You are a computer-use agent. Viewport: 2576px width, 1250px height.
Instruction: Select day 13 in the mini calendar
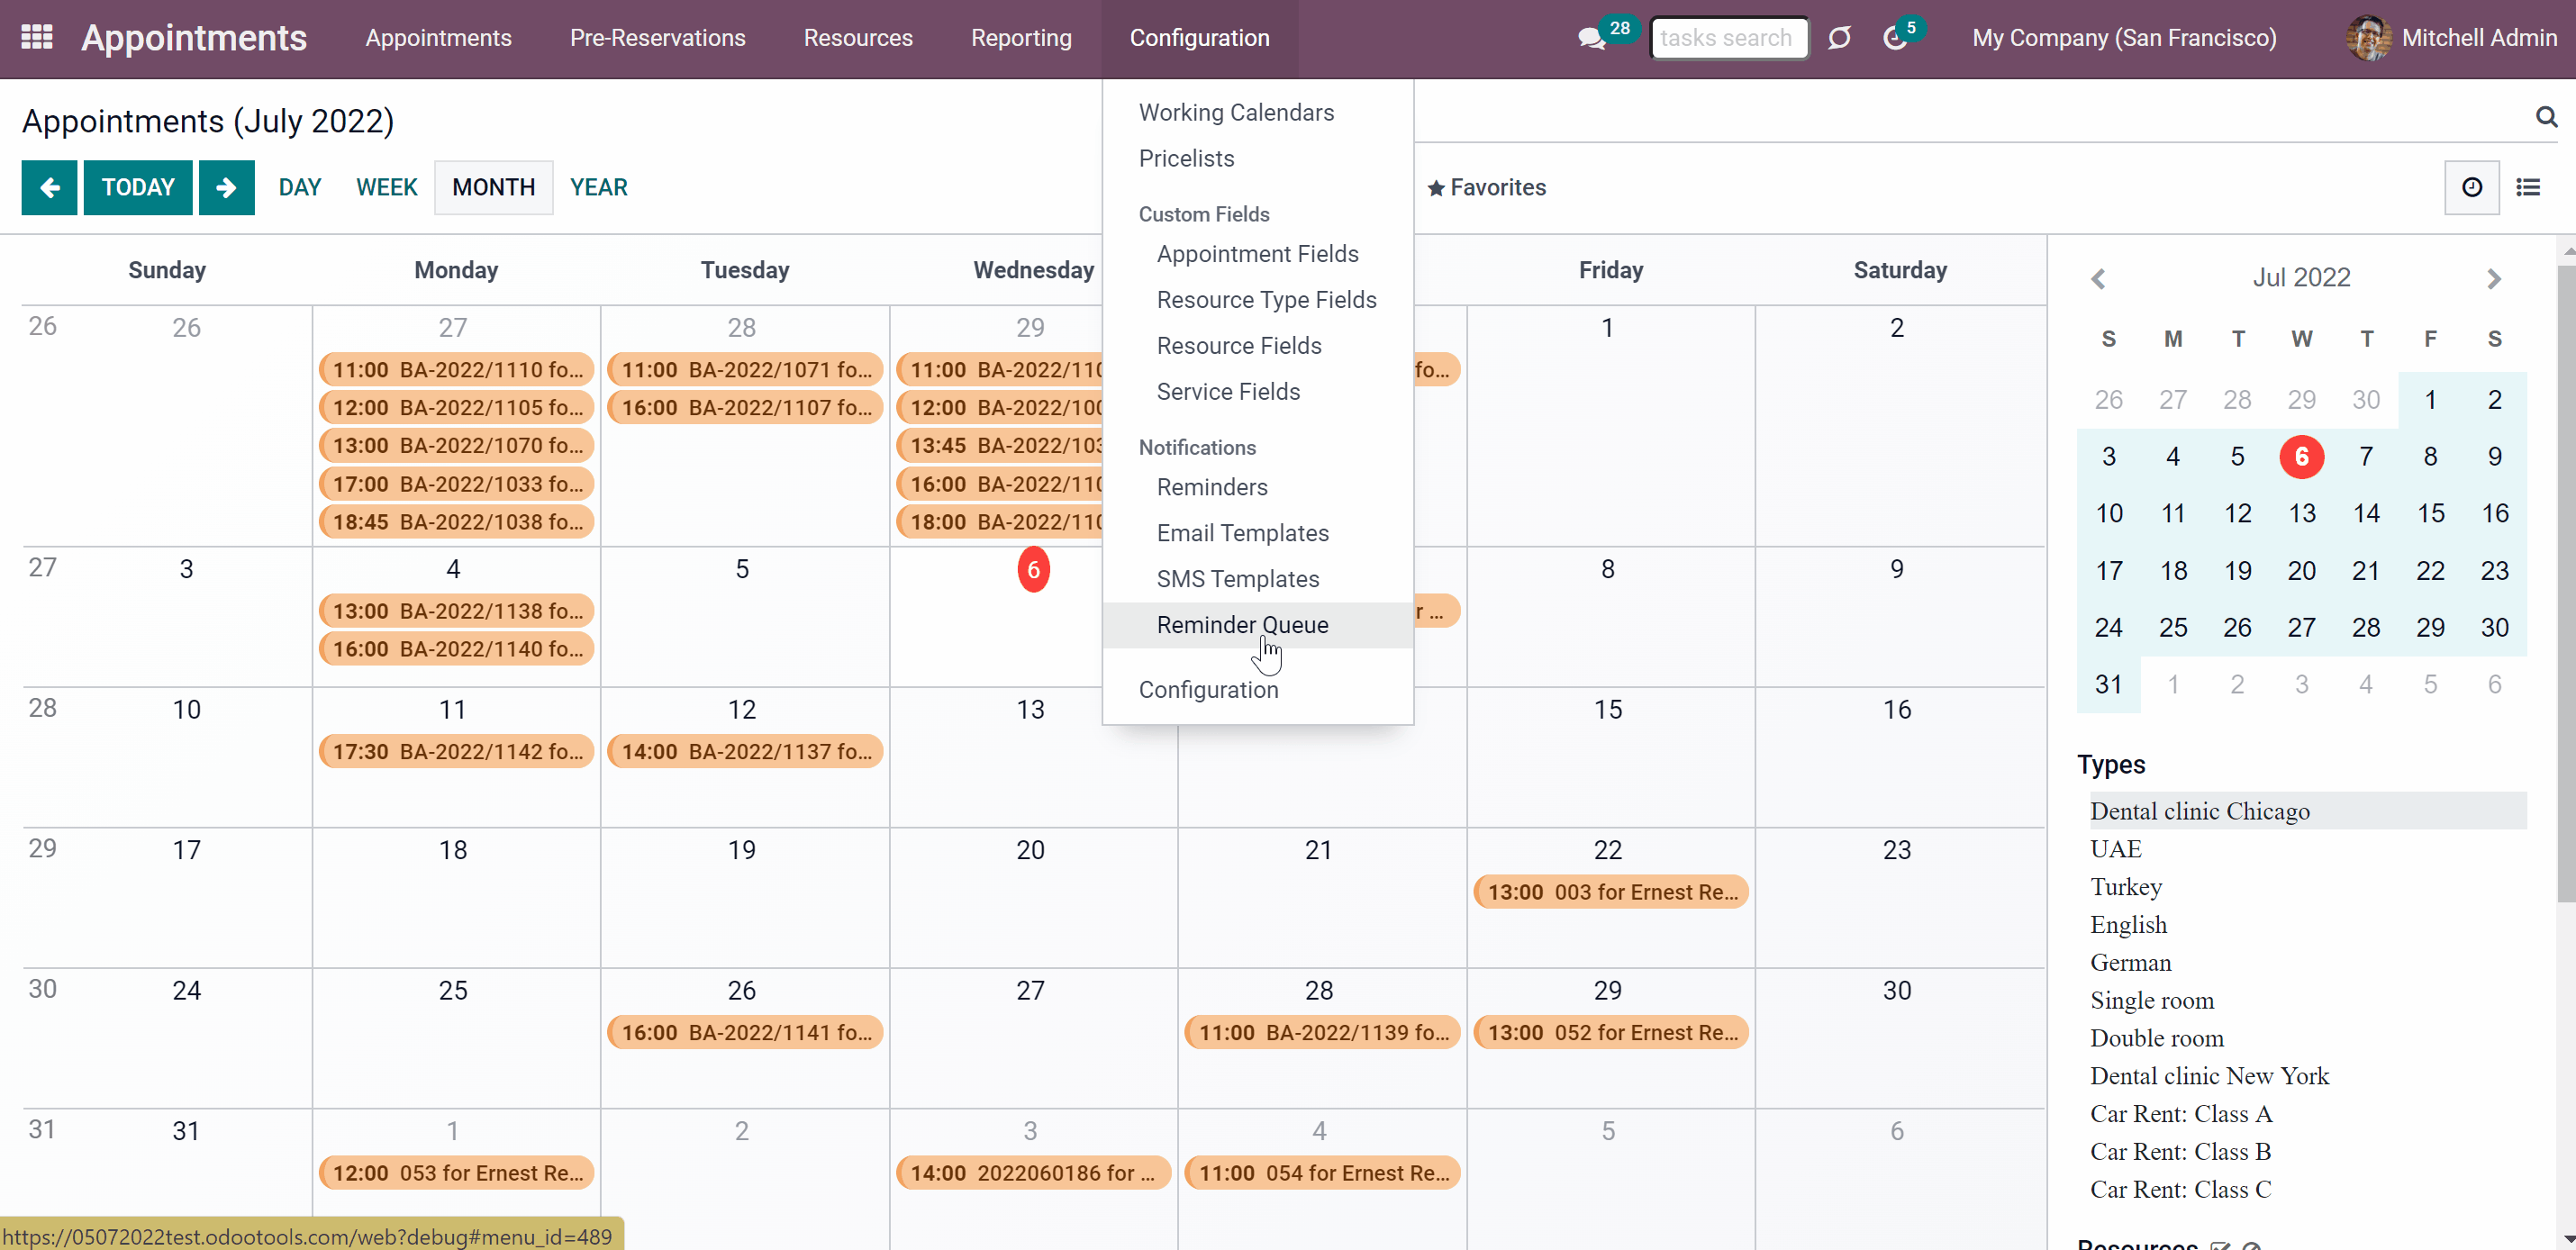pos(2302,514)
